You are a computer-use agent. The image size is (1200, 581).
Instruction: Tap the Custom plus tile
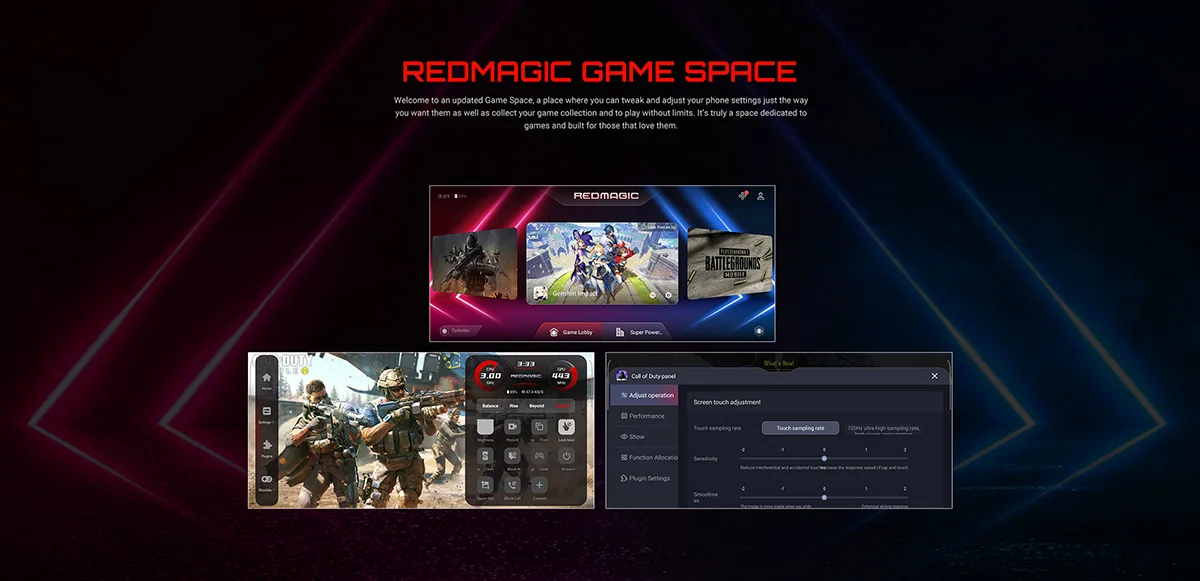coord(539,485)
